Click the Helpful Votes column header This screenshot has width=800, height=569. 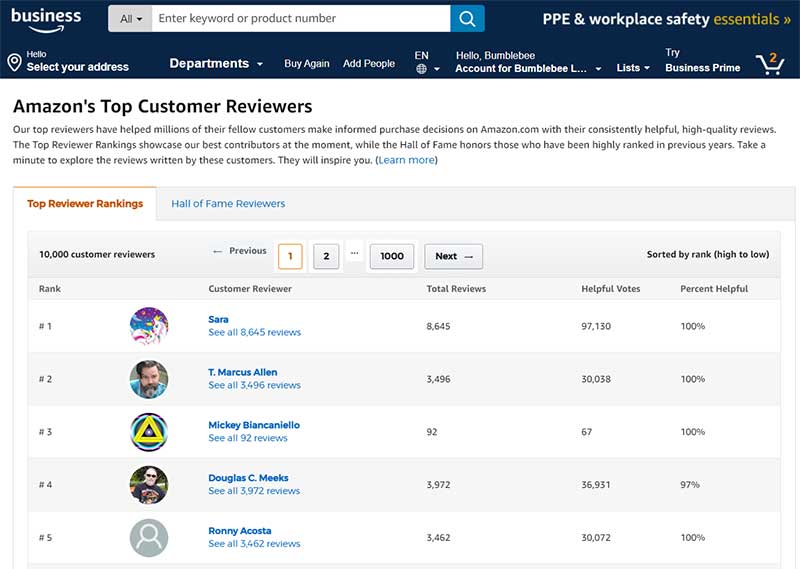click(611, 289)
